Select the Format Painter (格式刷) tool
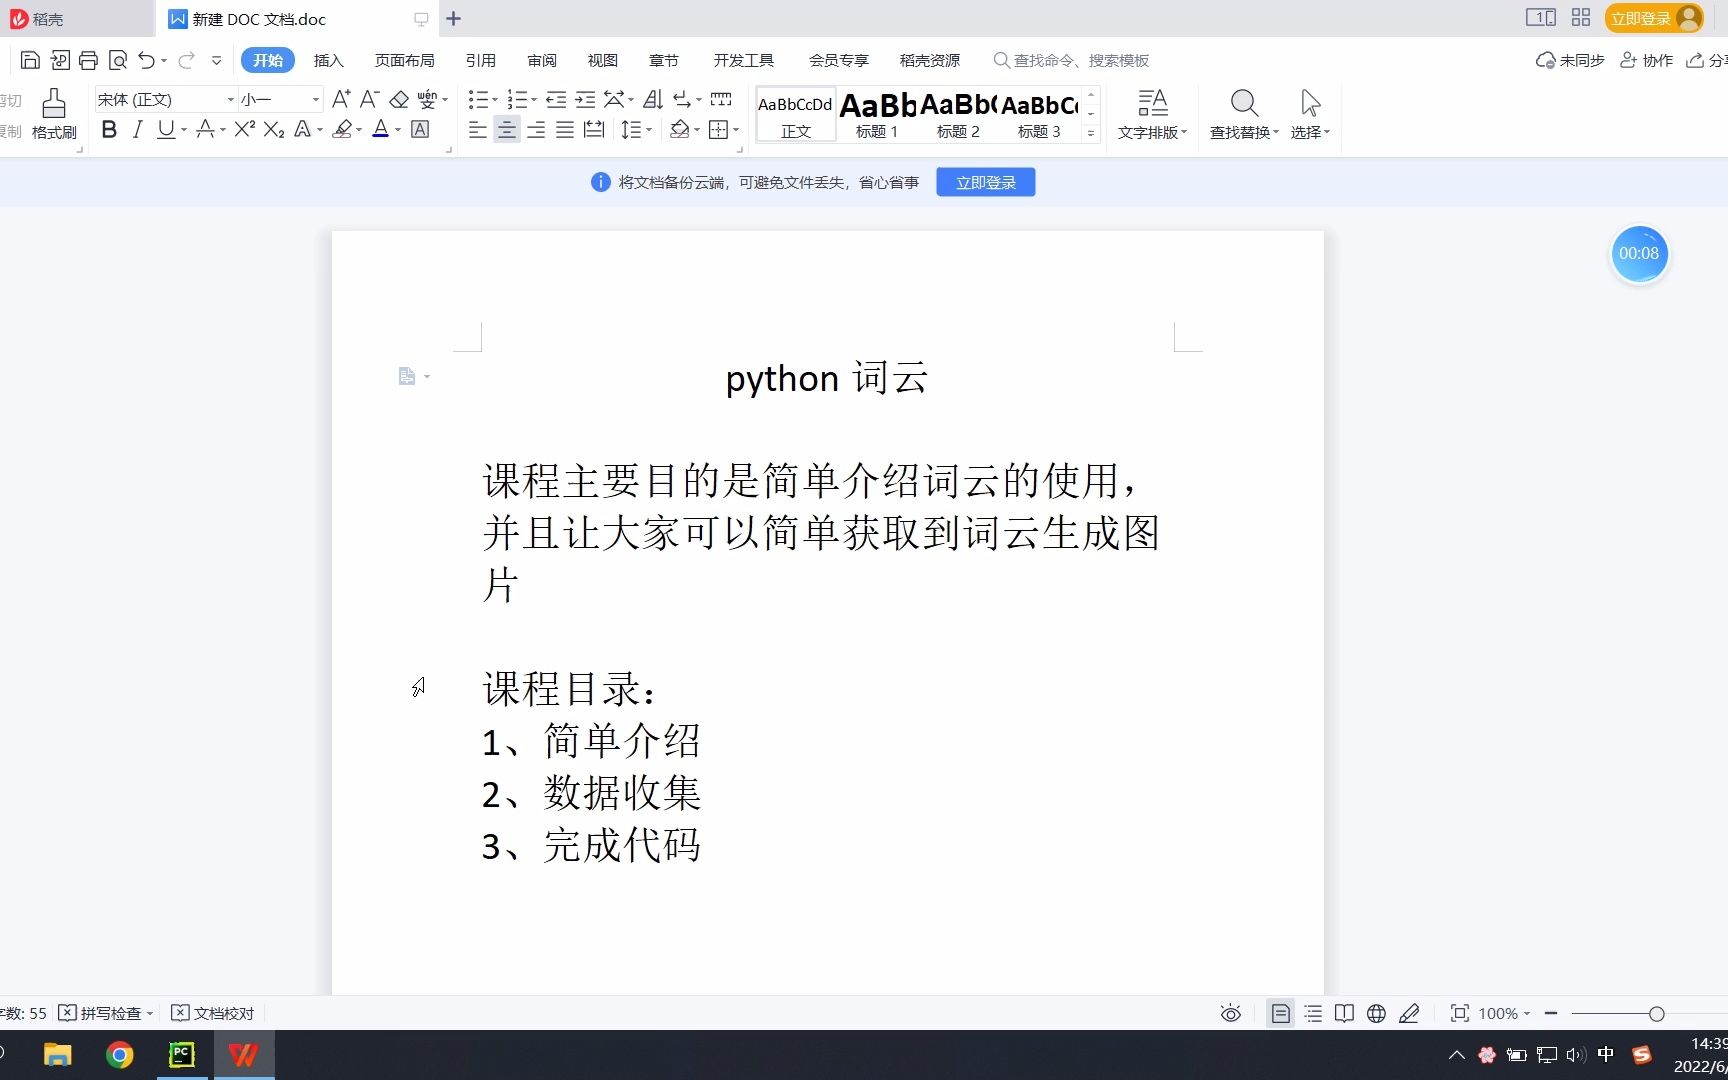Screen dimensions: 1728x1080 [54, 114]
